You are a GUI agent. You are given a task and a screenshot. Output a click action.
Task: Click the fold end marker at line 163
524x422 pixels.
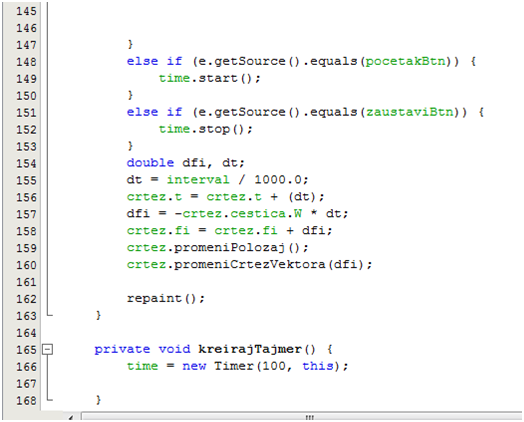(x=49, y=313)
